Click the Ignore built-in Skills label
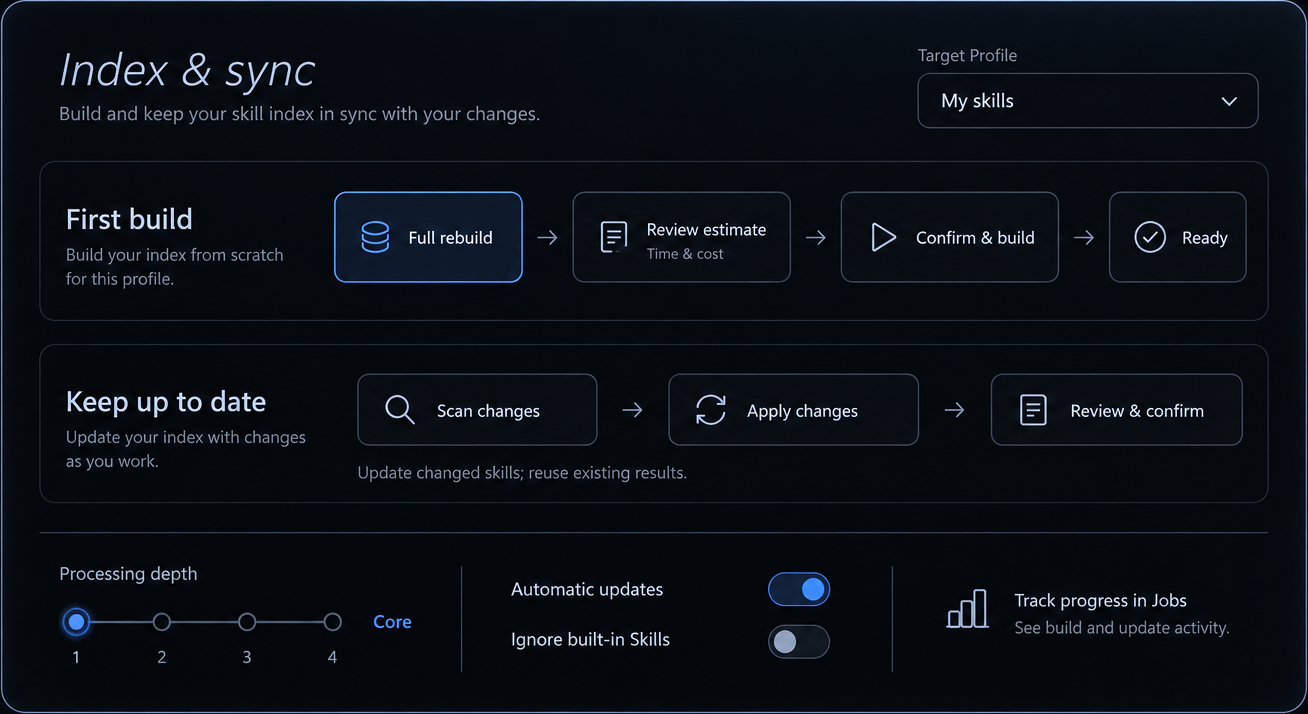The width and height of the screenshot is (1308, 714). 590,640
